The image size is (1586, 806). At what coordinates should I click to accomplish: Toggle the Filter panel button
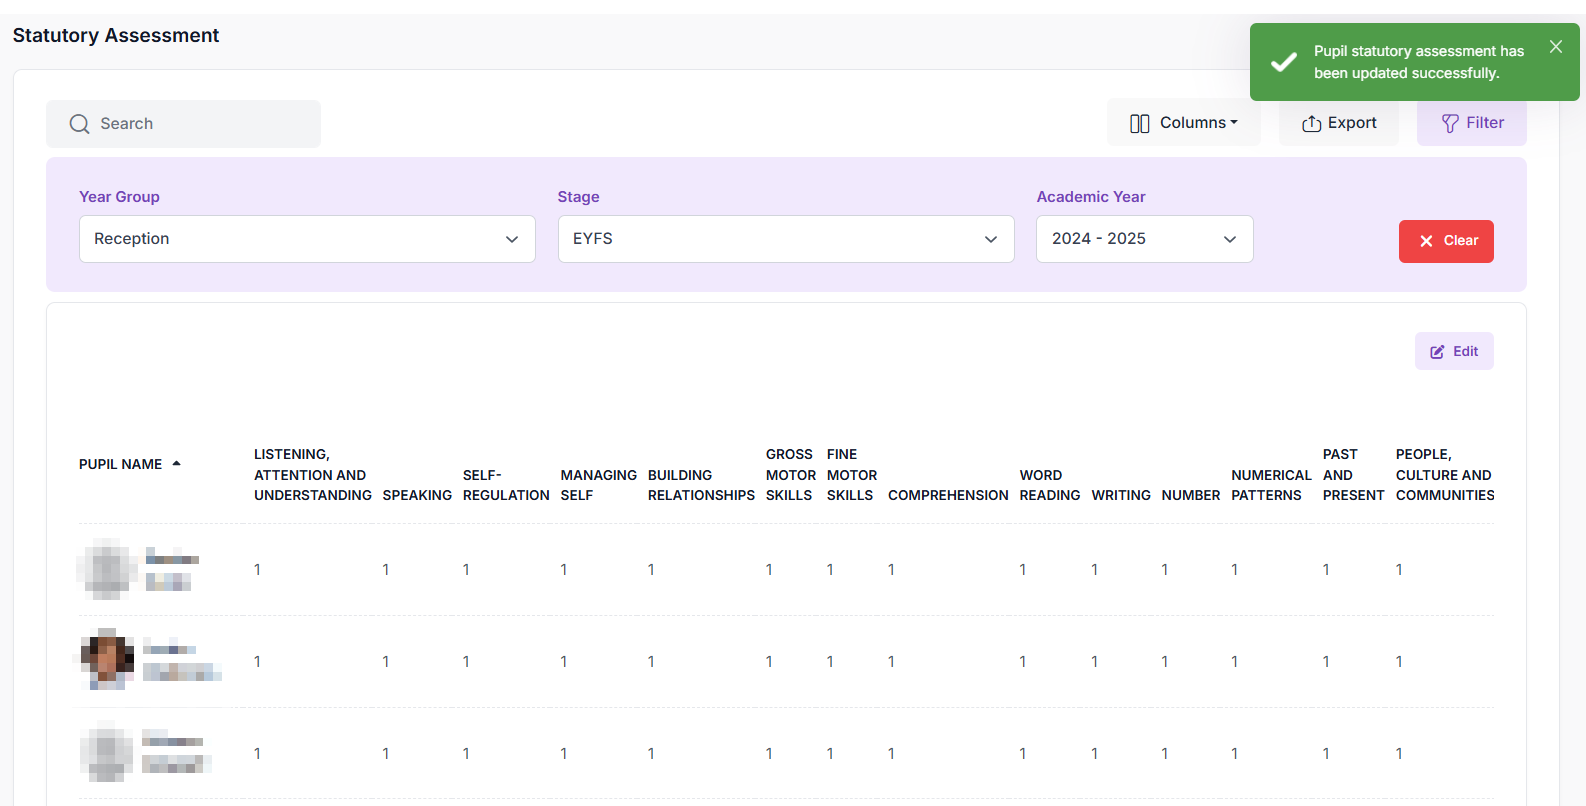tap(1471, 123)
